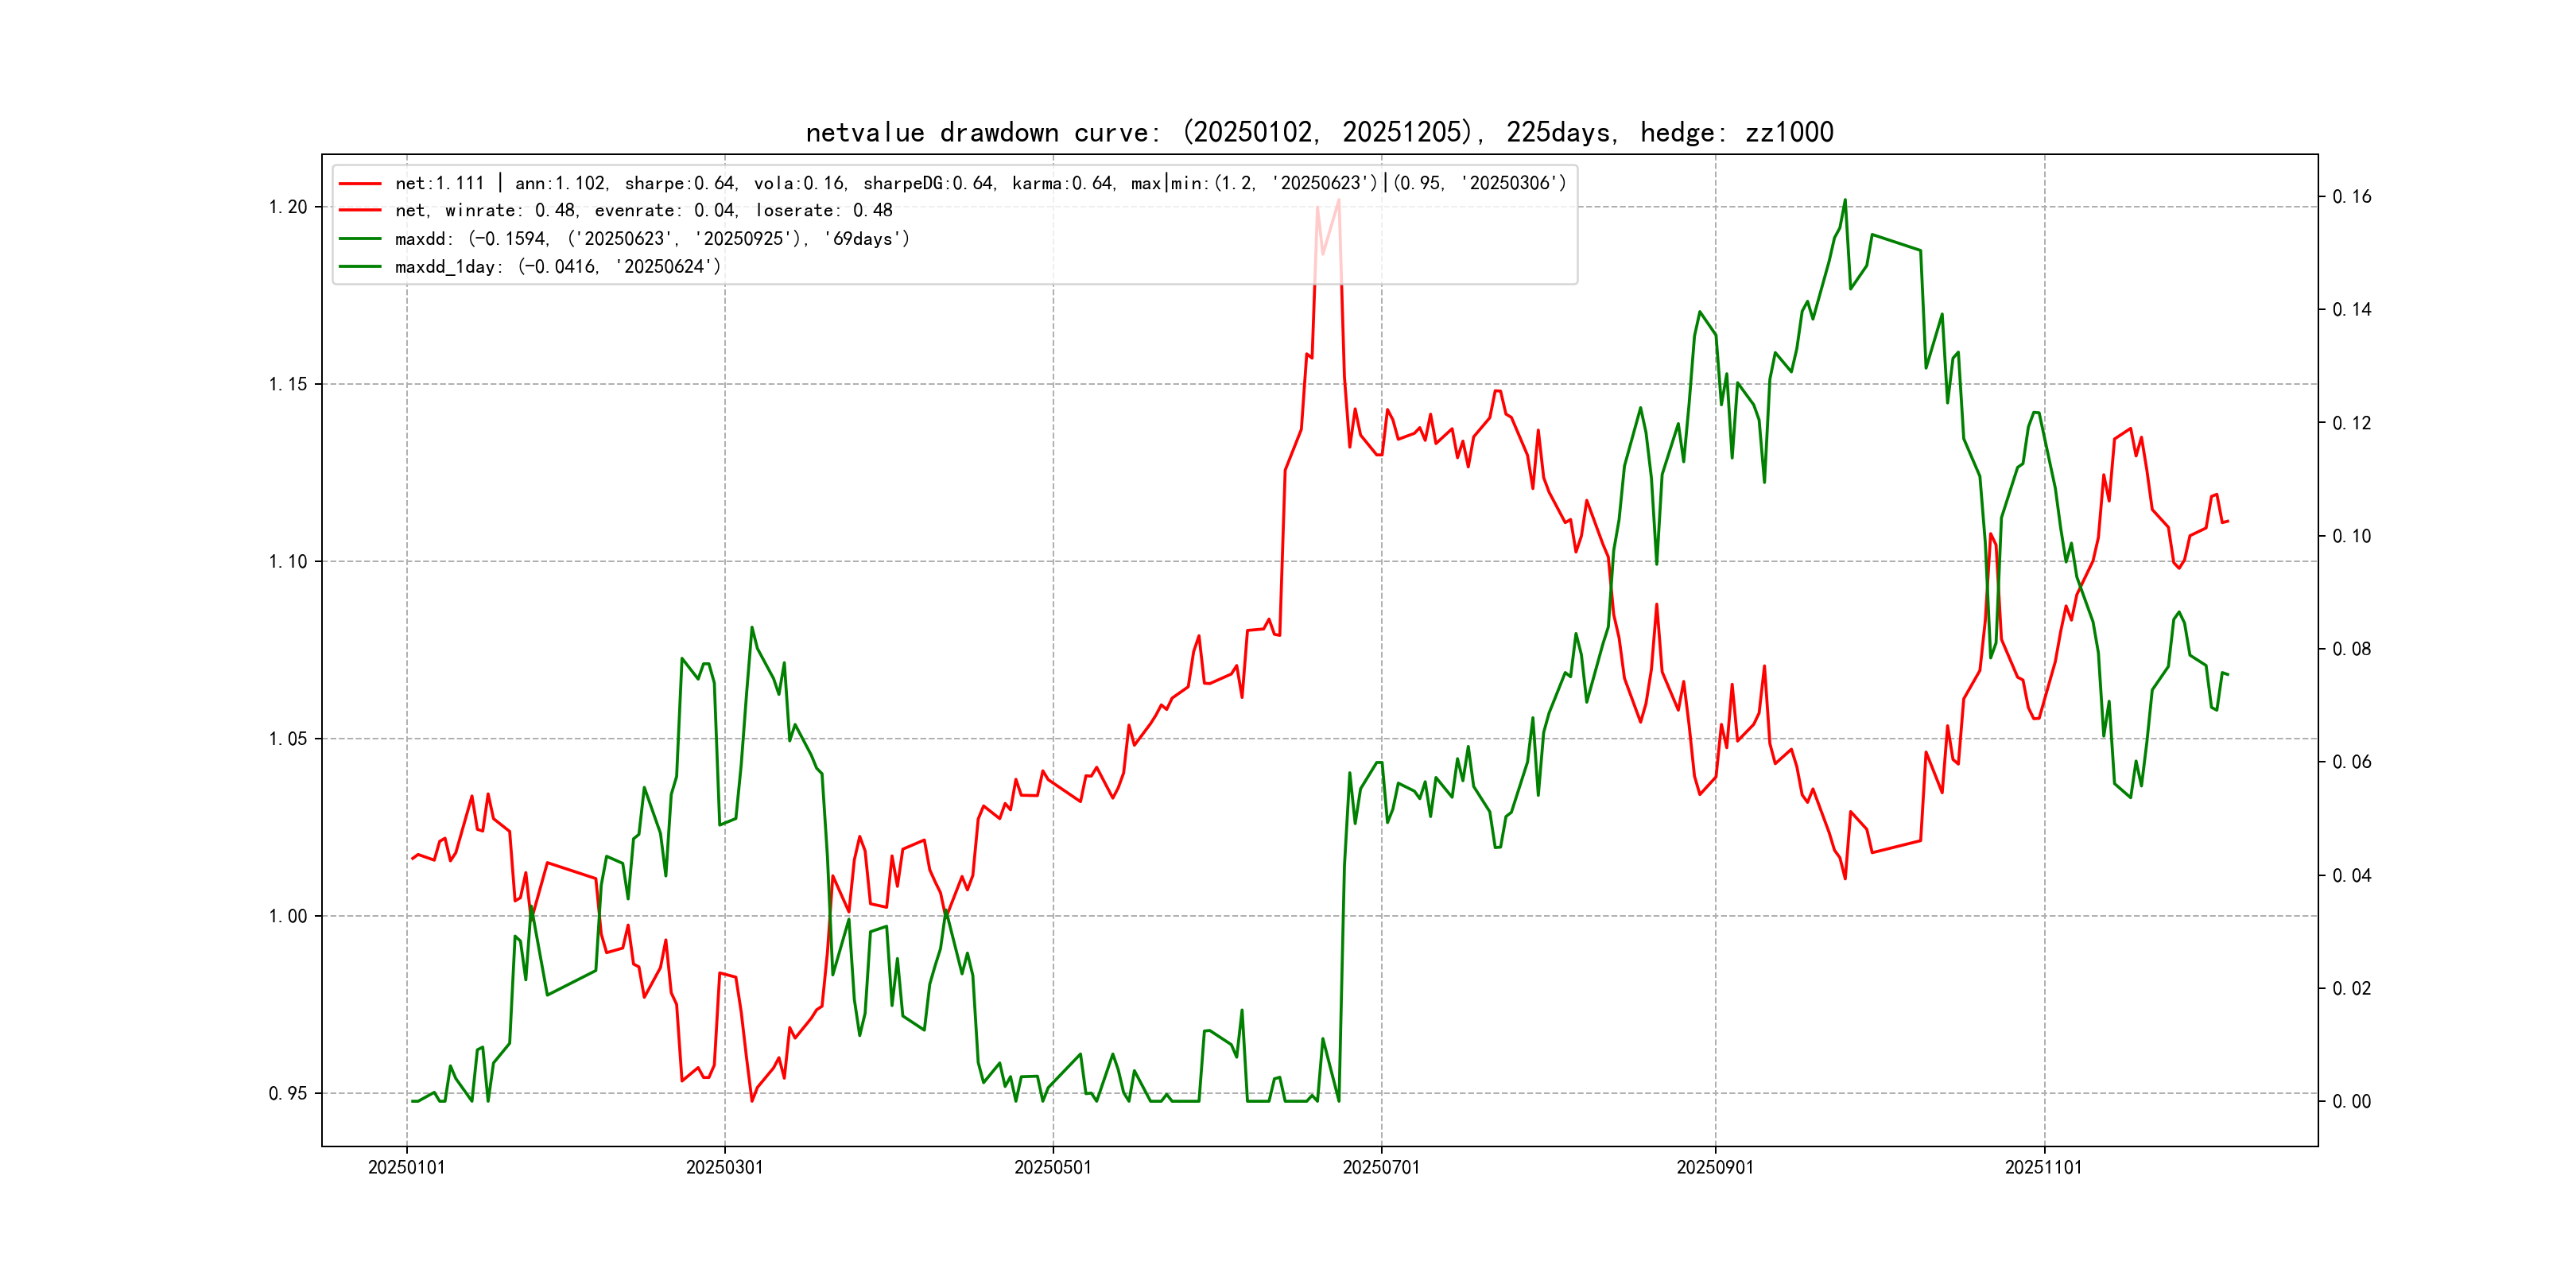Screen dimensions: 2576x1288
Task: Click the chart title text
Action: coord(1319,132)
